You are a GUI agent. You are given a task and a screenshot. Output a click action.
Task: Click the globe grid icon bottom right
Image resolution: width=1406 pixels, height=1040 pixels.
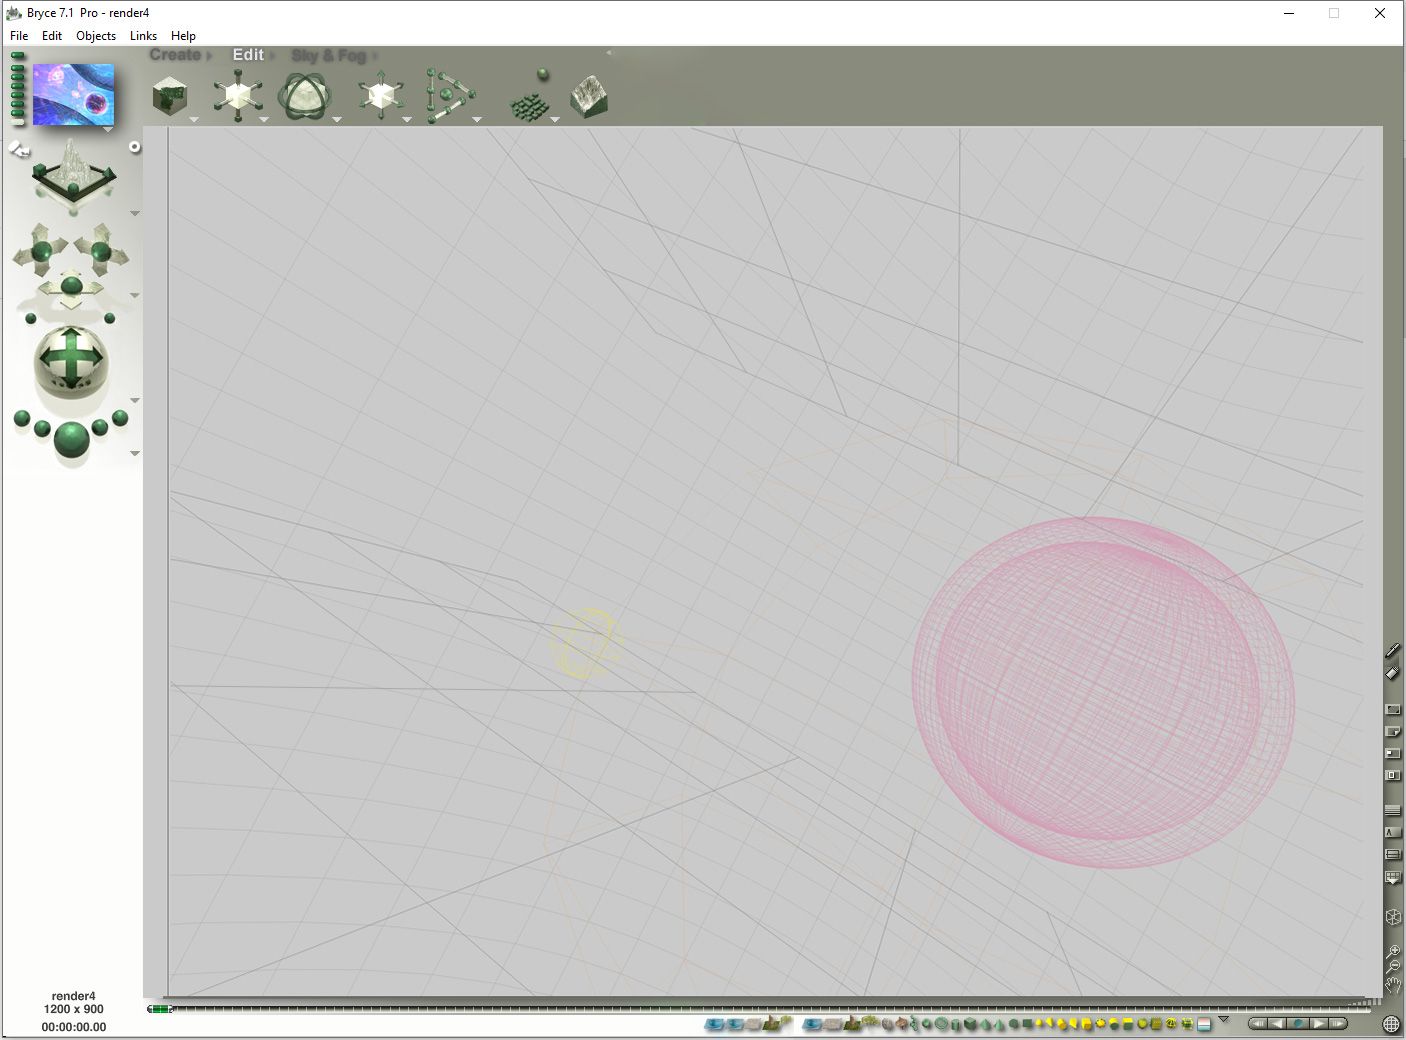click(x=1390, y=1024)
